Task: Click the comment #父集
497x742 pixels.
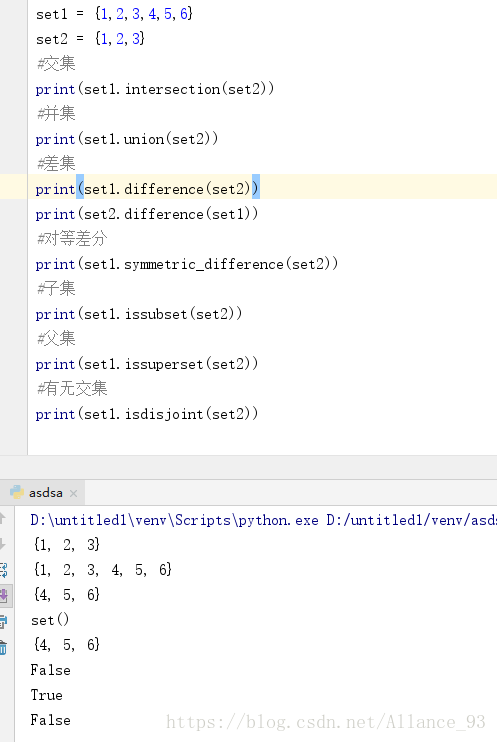Action: click(x=56, y=339)
